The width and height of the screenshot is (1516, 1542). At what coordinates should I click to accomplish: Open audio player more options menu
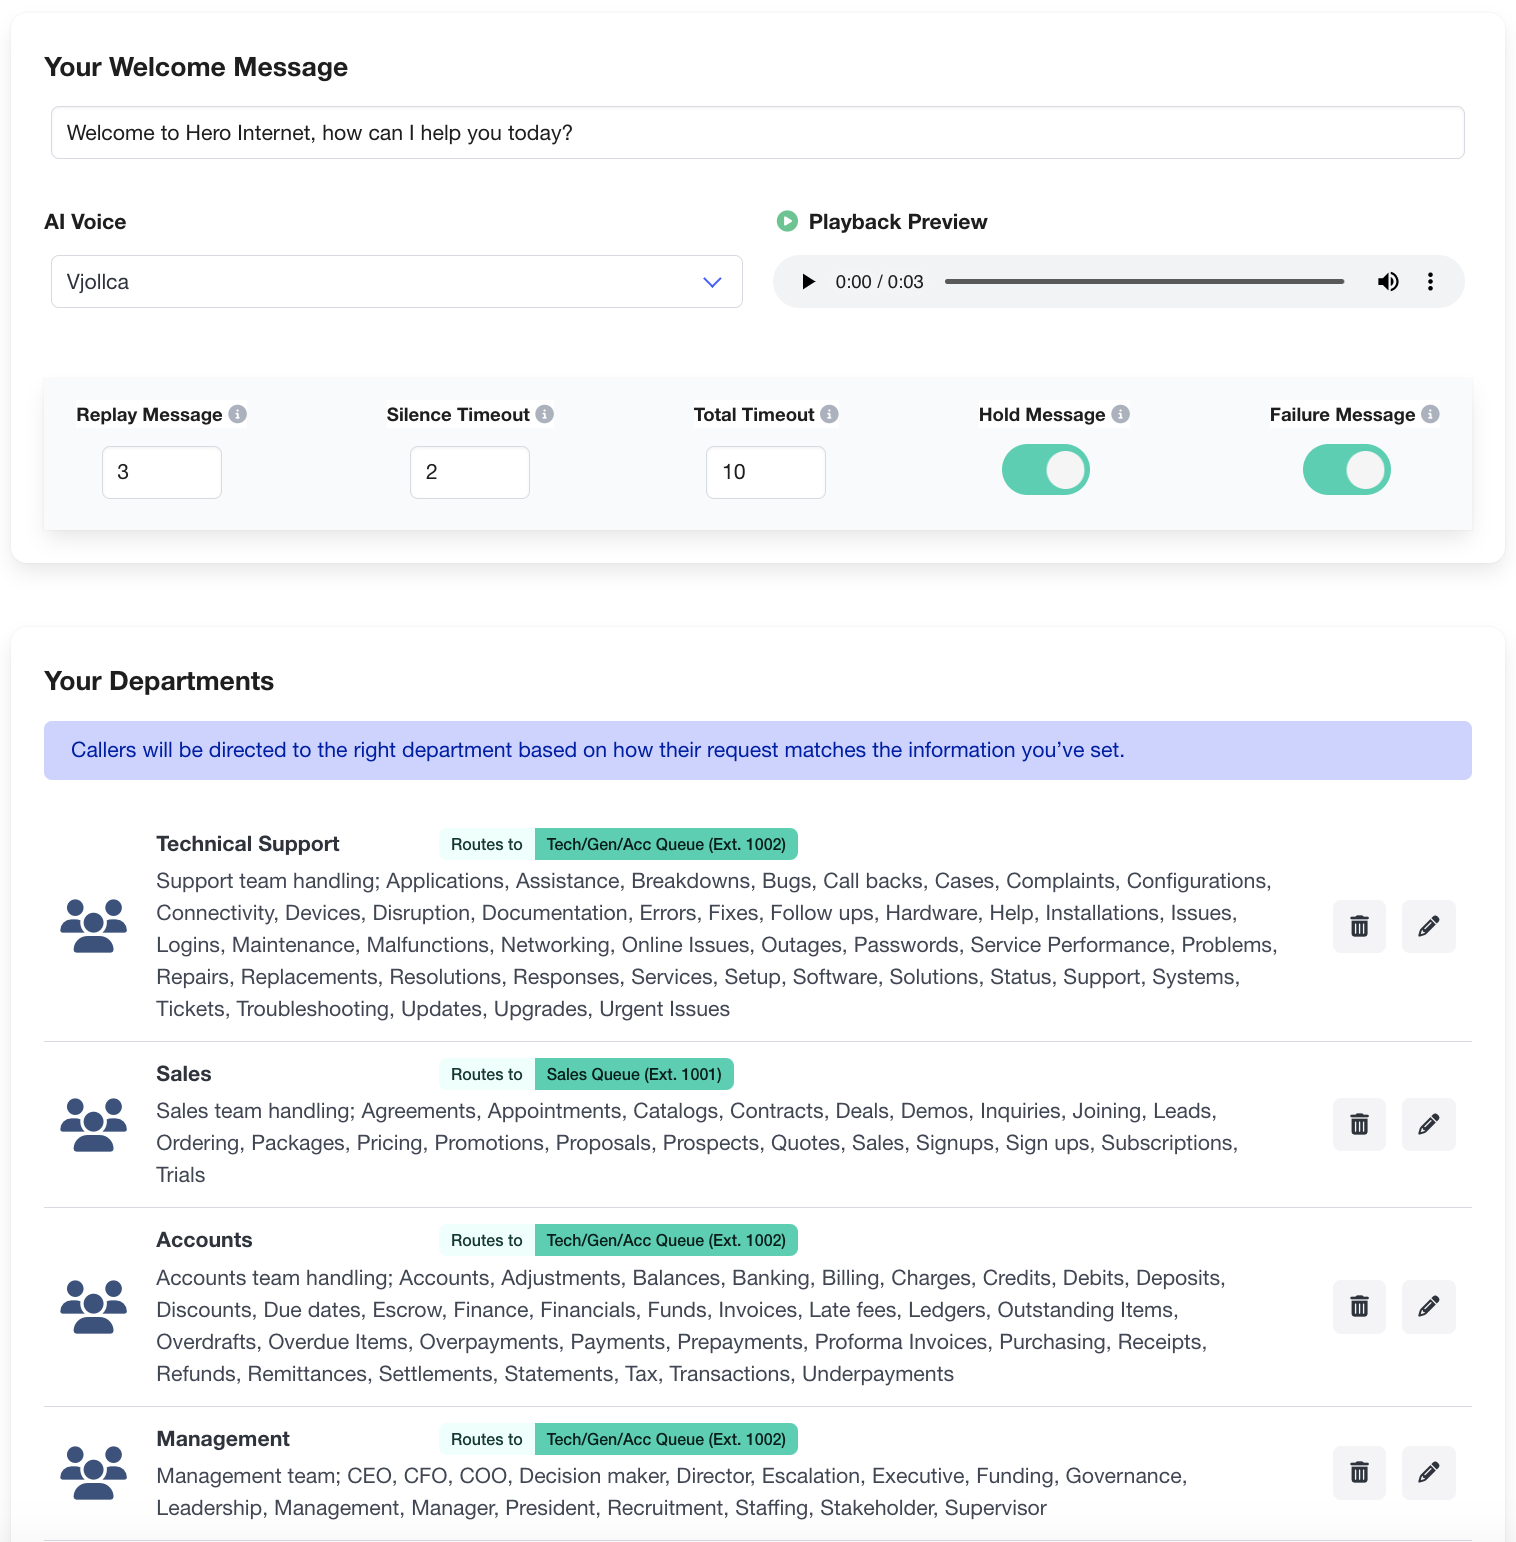tap(1430, 282)
